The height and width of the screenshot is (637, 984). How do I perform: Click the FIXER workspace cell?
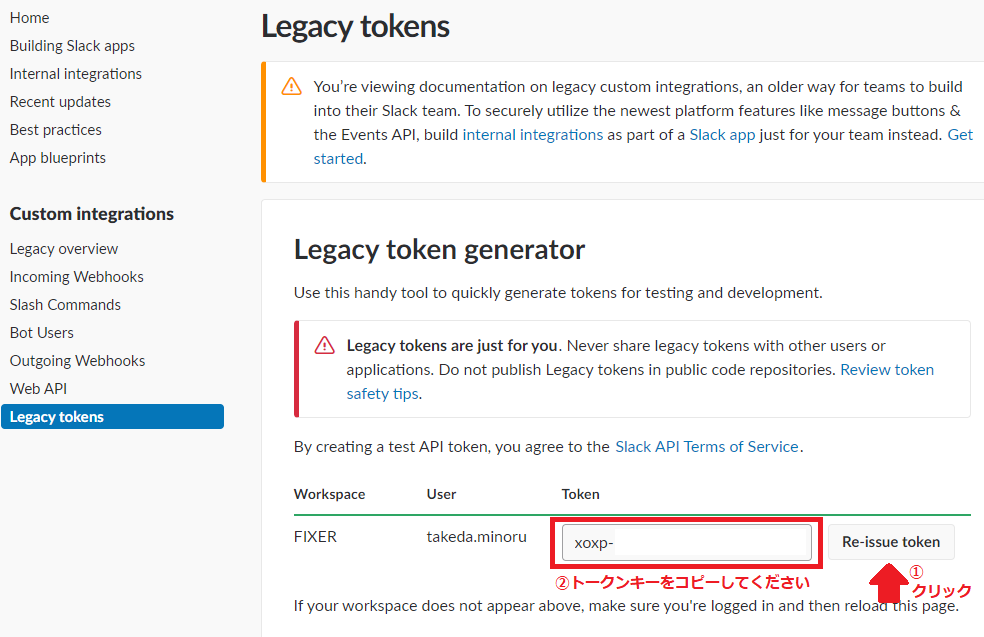[315, 537]
